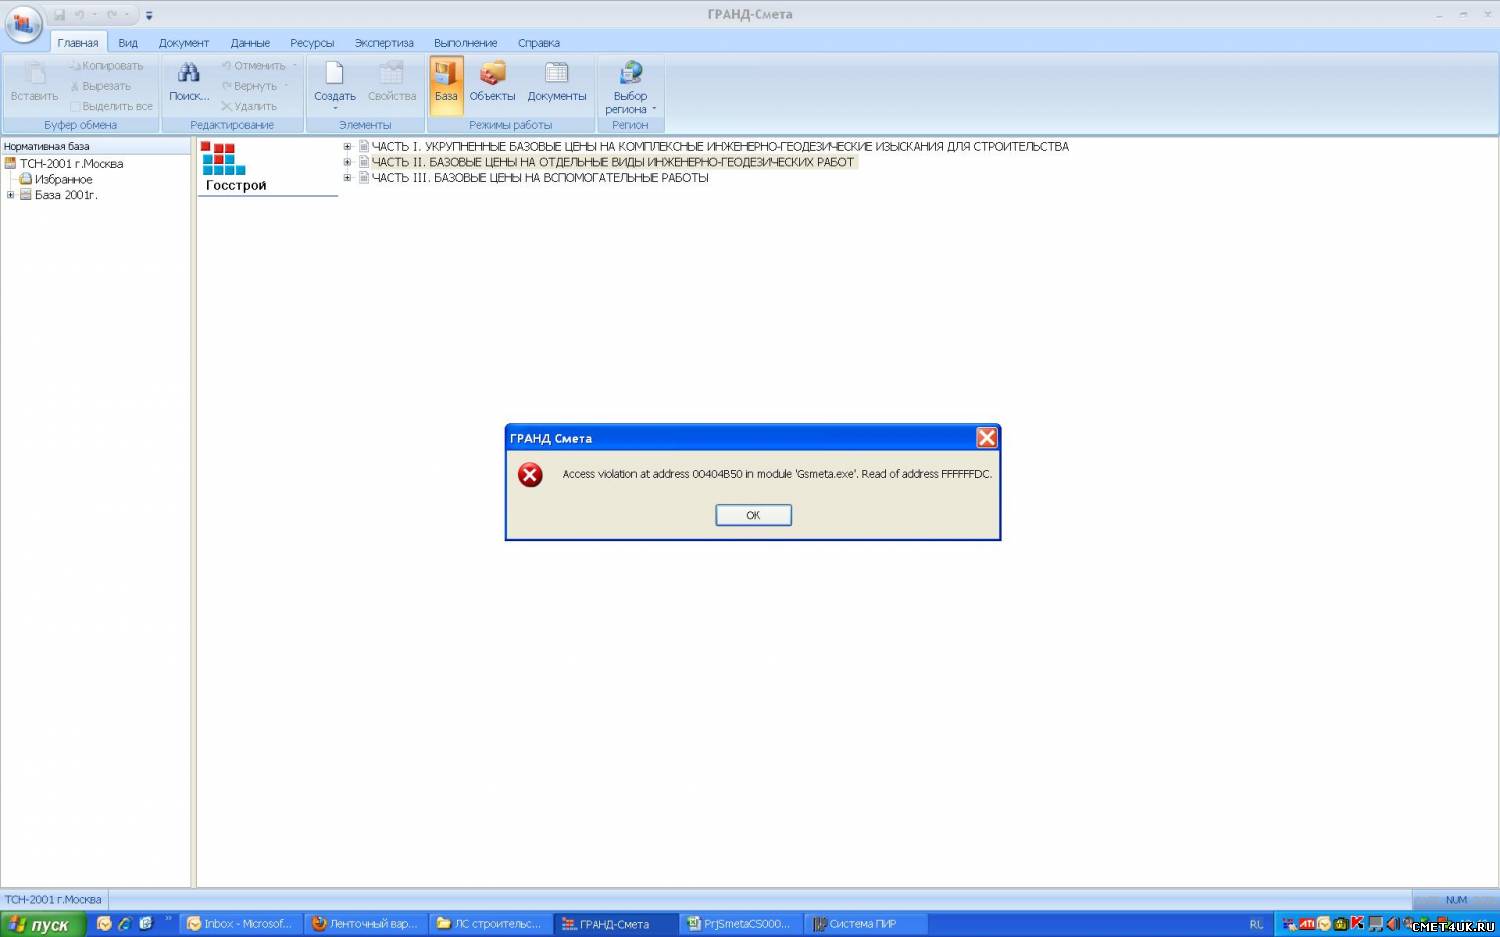
Task: Select База 2001г. in the tree
Action: 66,195
